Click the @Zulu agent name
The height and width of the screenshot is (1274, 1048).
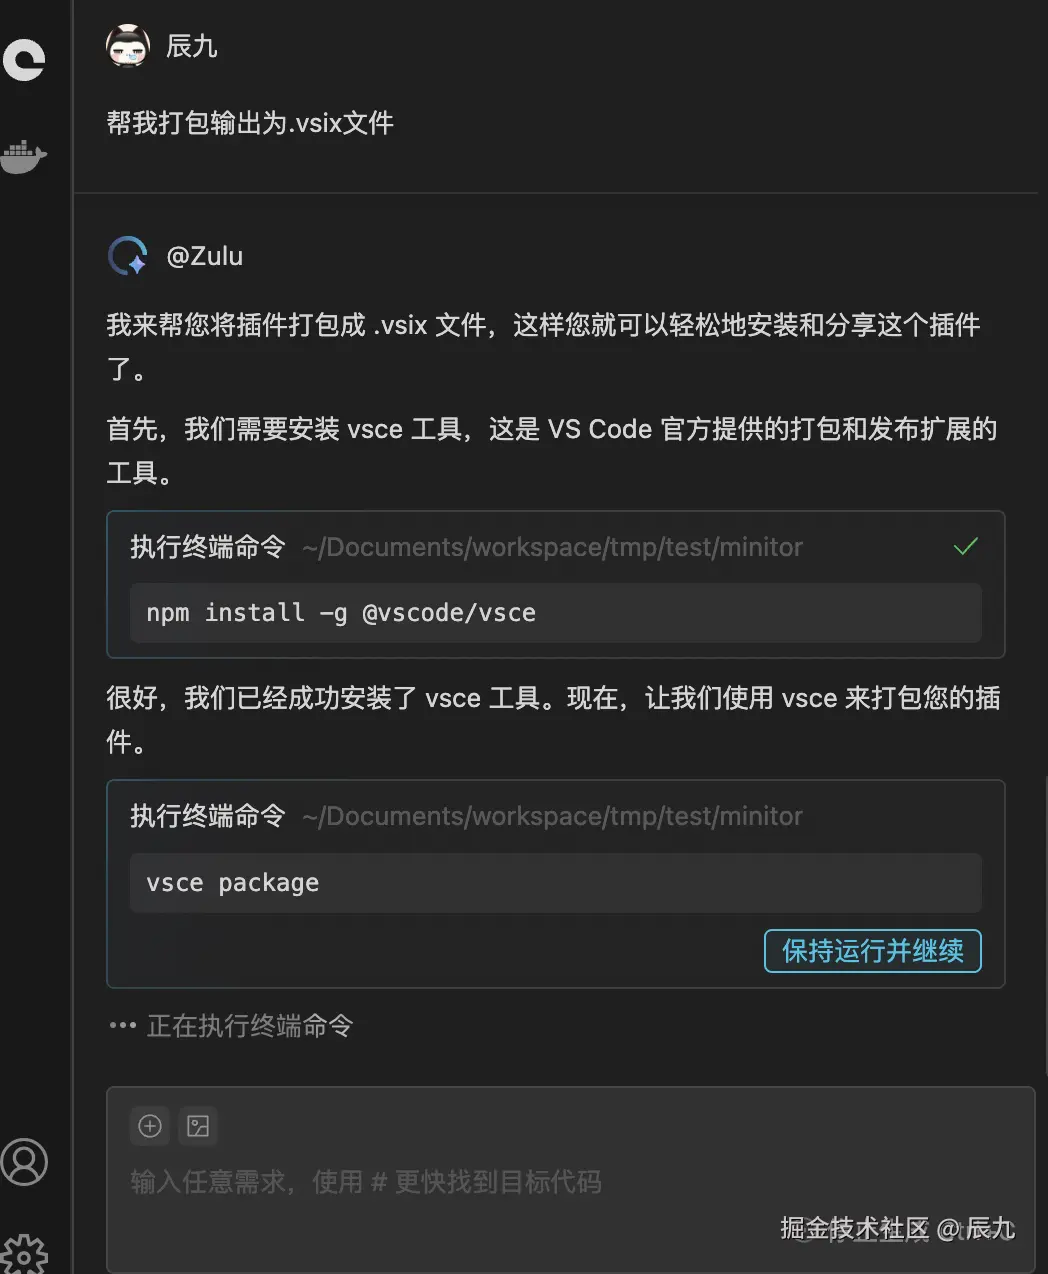[x=205, y=256]
